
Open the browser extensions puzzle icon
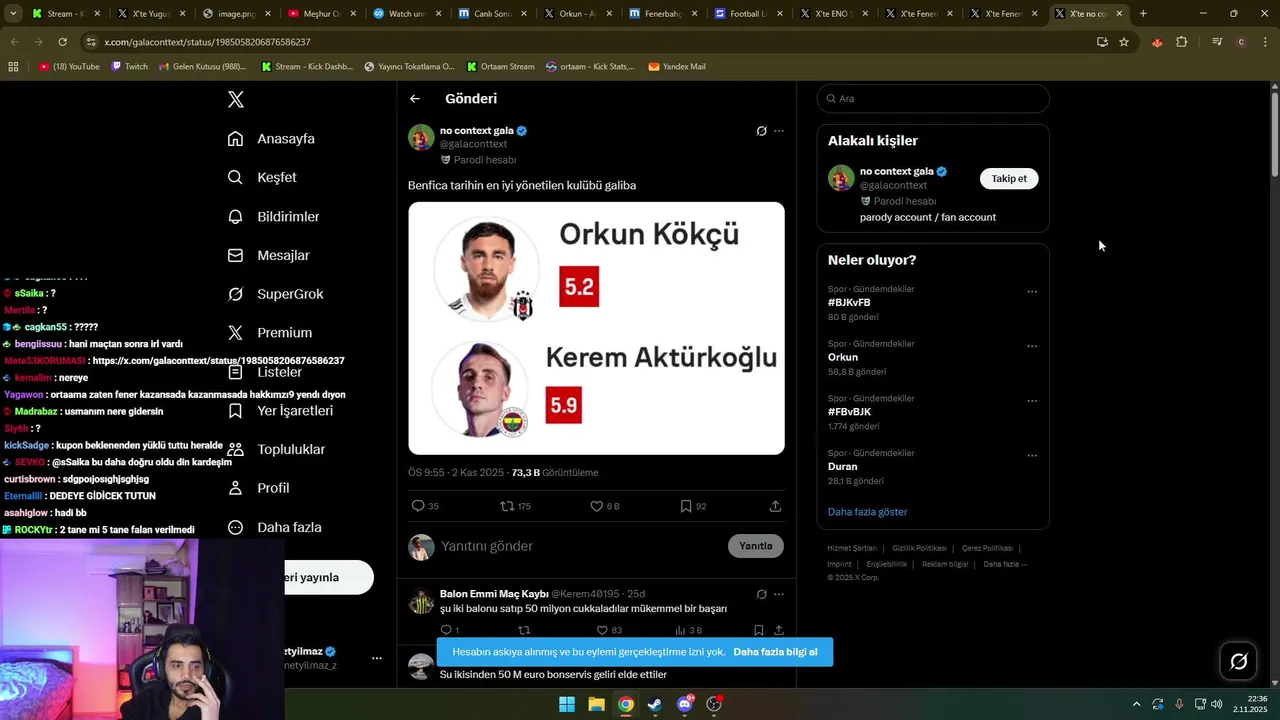point(1182,42)
